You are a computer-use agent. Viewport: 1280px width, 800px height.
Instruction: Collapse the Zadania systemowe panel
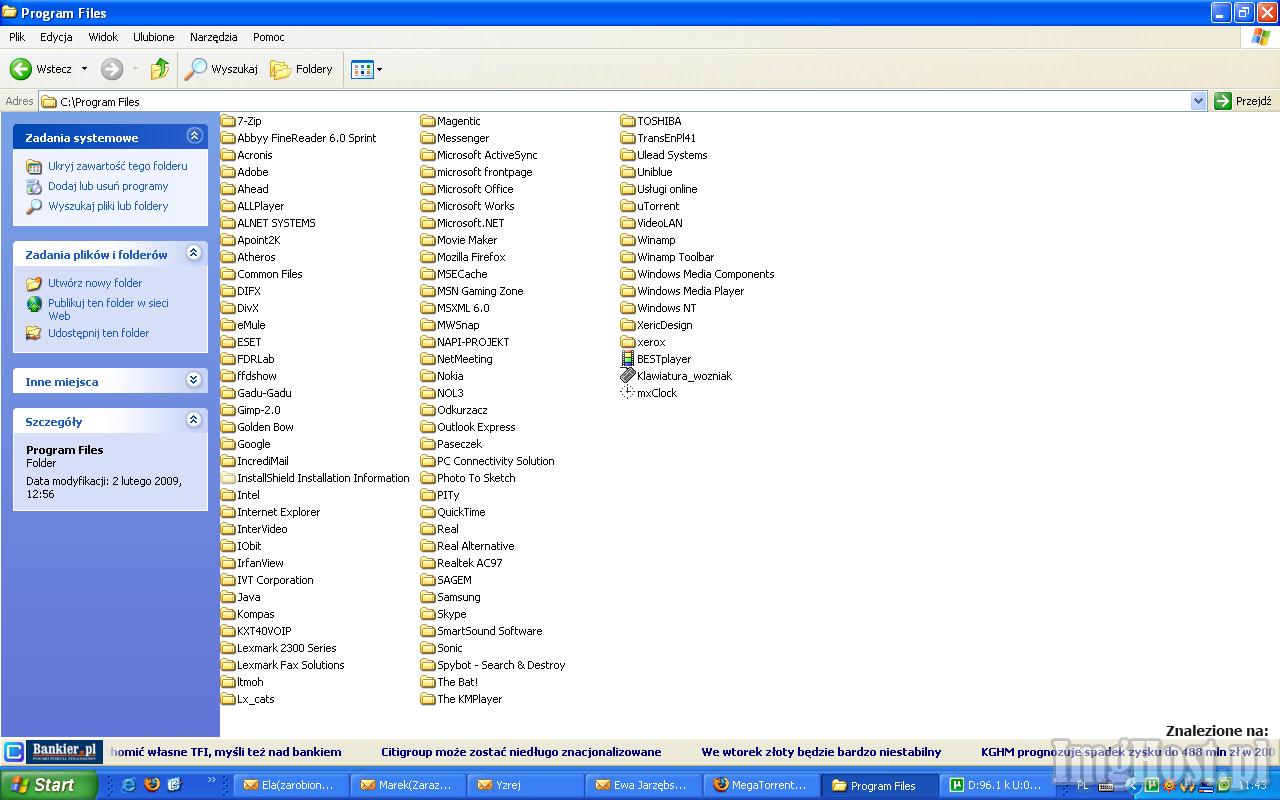coord(194,136)
